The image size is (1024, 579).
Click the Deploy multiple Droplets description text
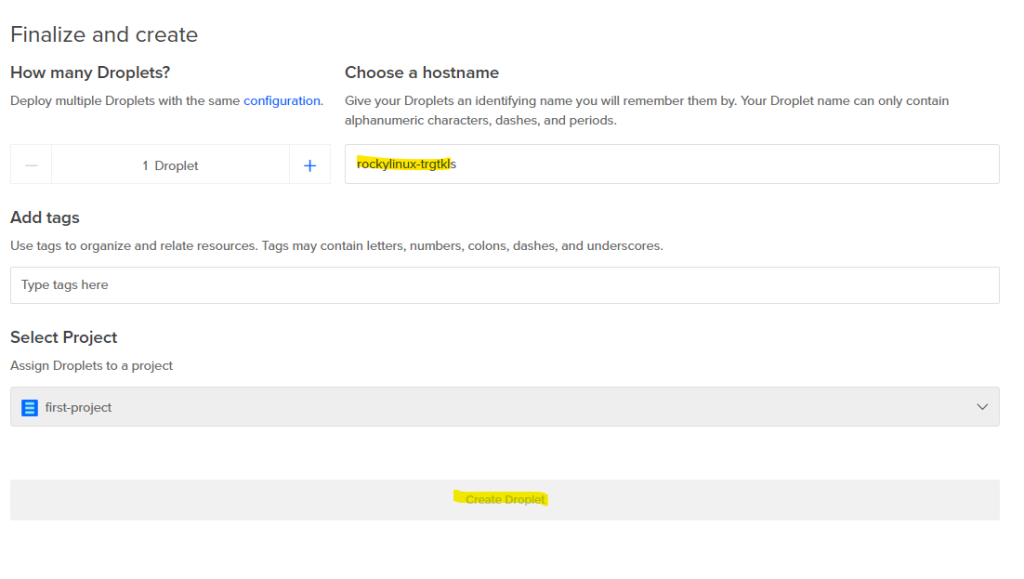(125, 101)
